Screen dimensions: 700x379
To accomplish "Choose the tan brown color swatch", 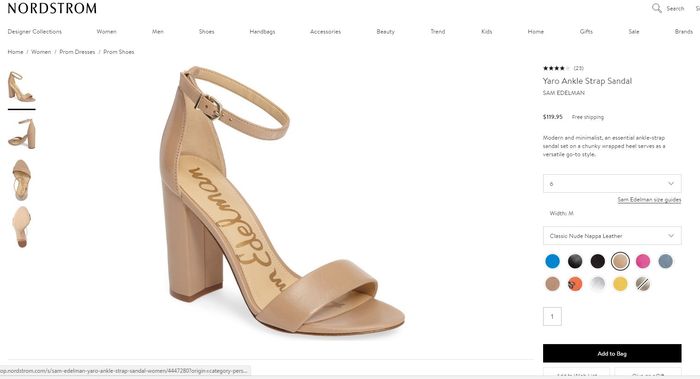I will click(x=552, y=284).
